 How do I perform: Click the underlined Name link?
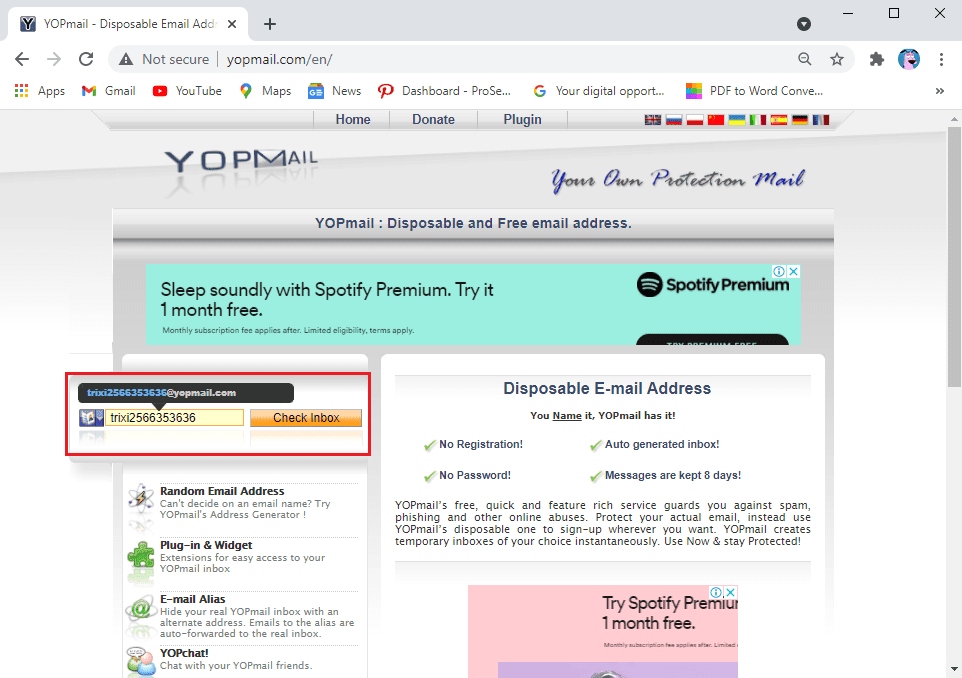pos(567,415)
